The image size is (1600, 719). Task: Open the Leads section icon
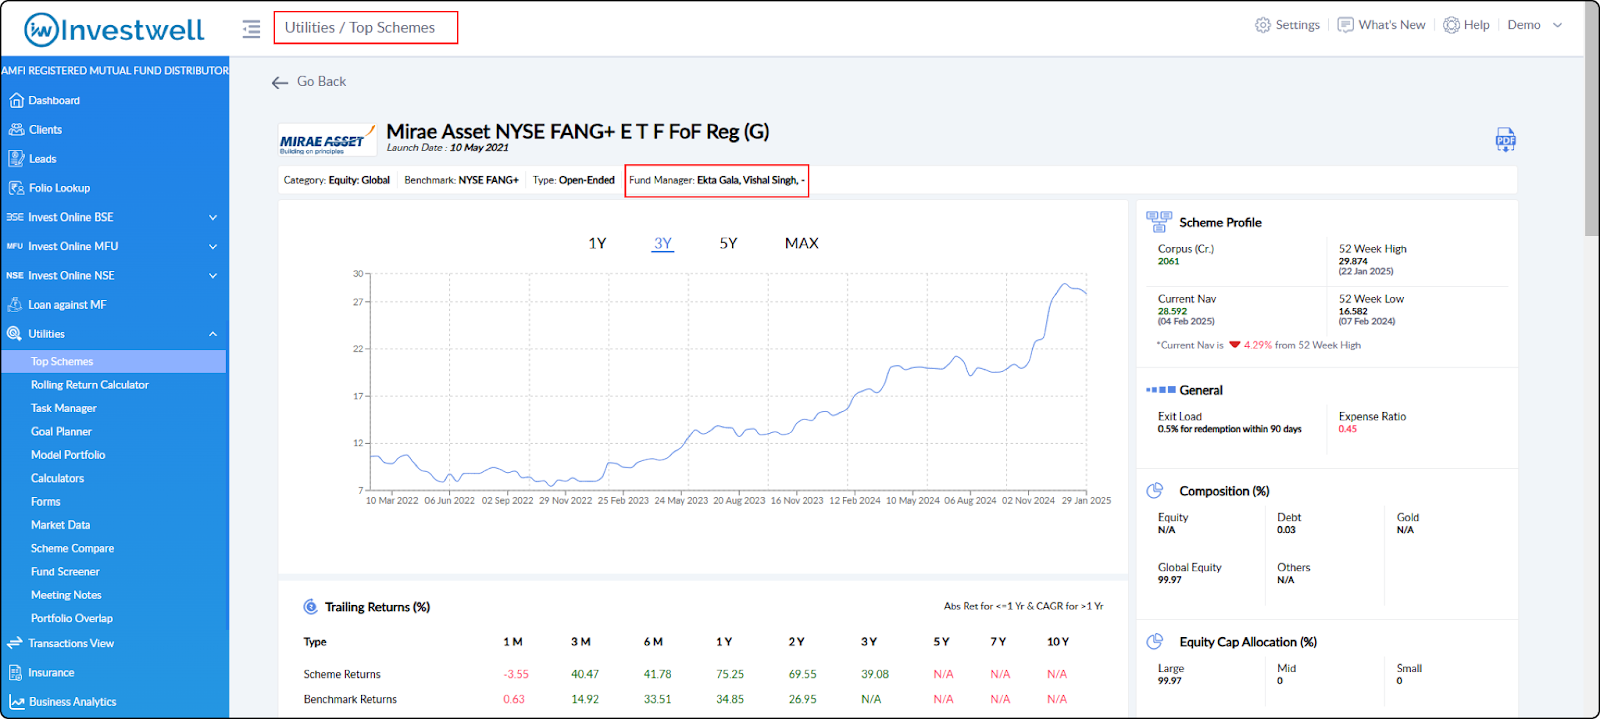16,158
